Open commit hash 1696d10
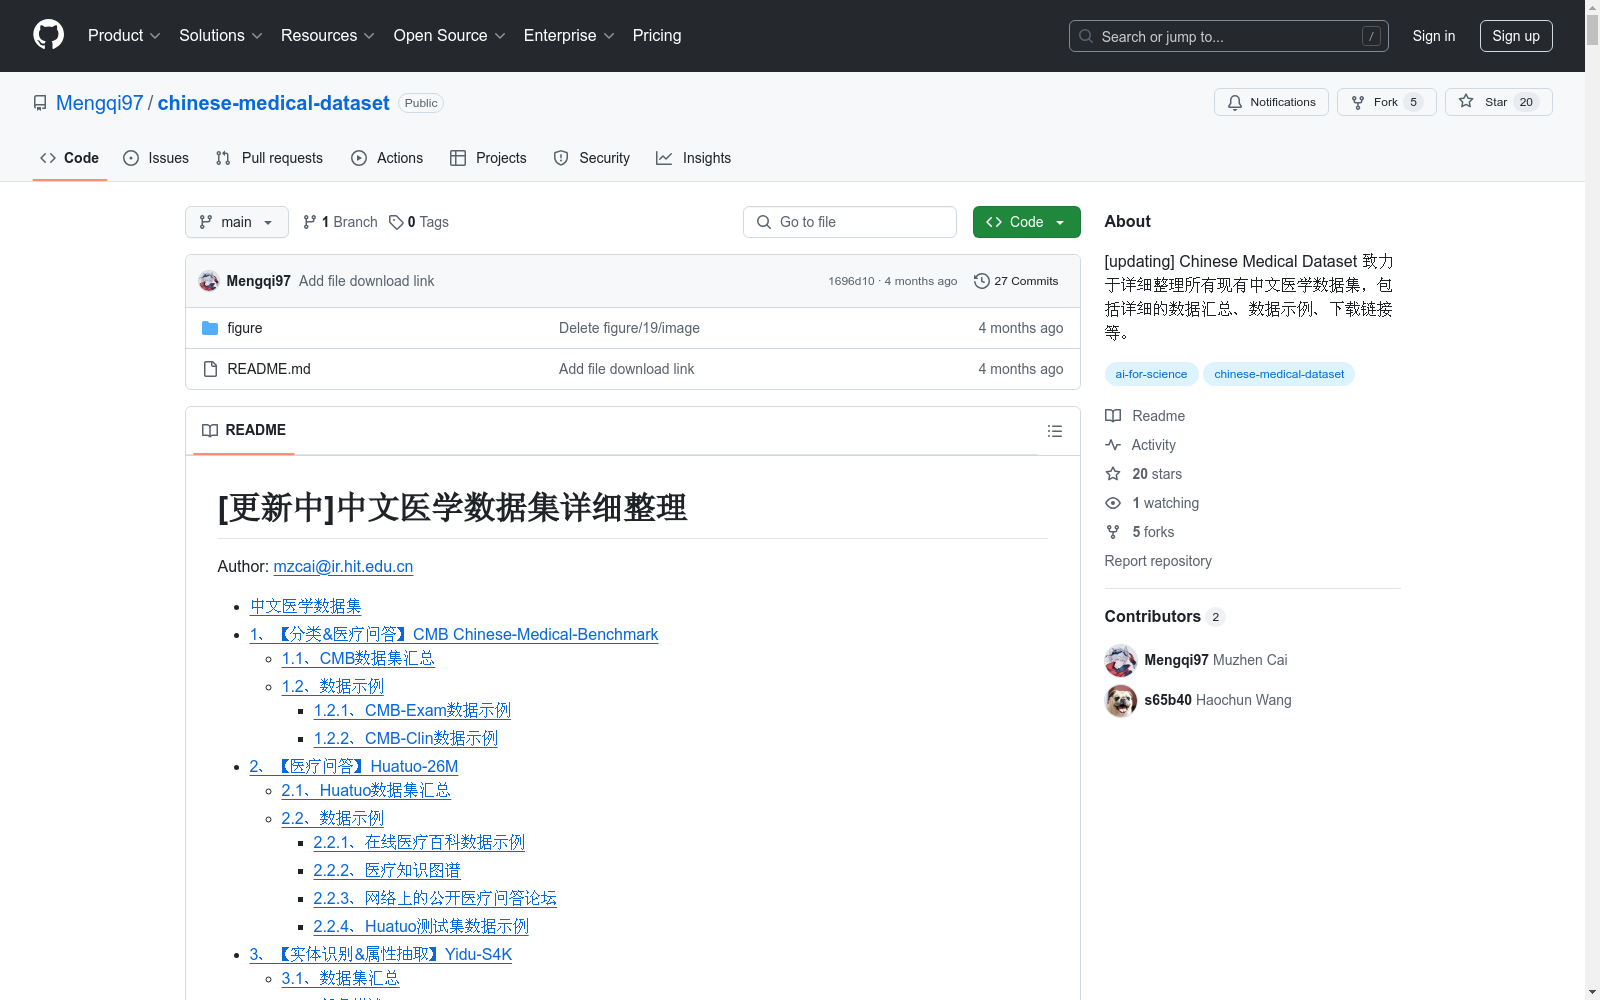The height and width of the screenshot is (1000, 1600). pos(851,281)
